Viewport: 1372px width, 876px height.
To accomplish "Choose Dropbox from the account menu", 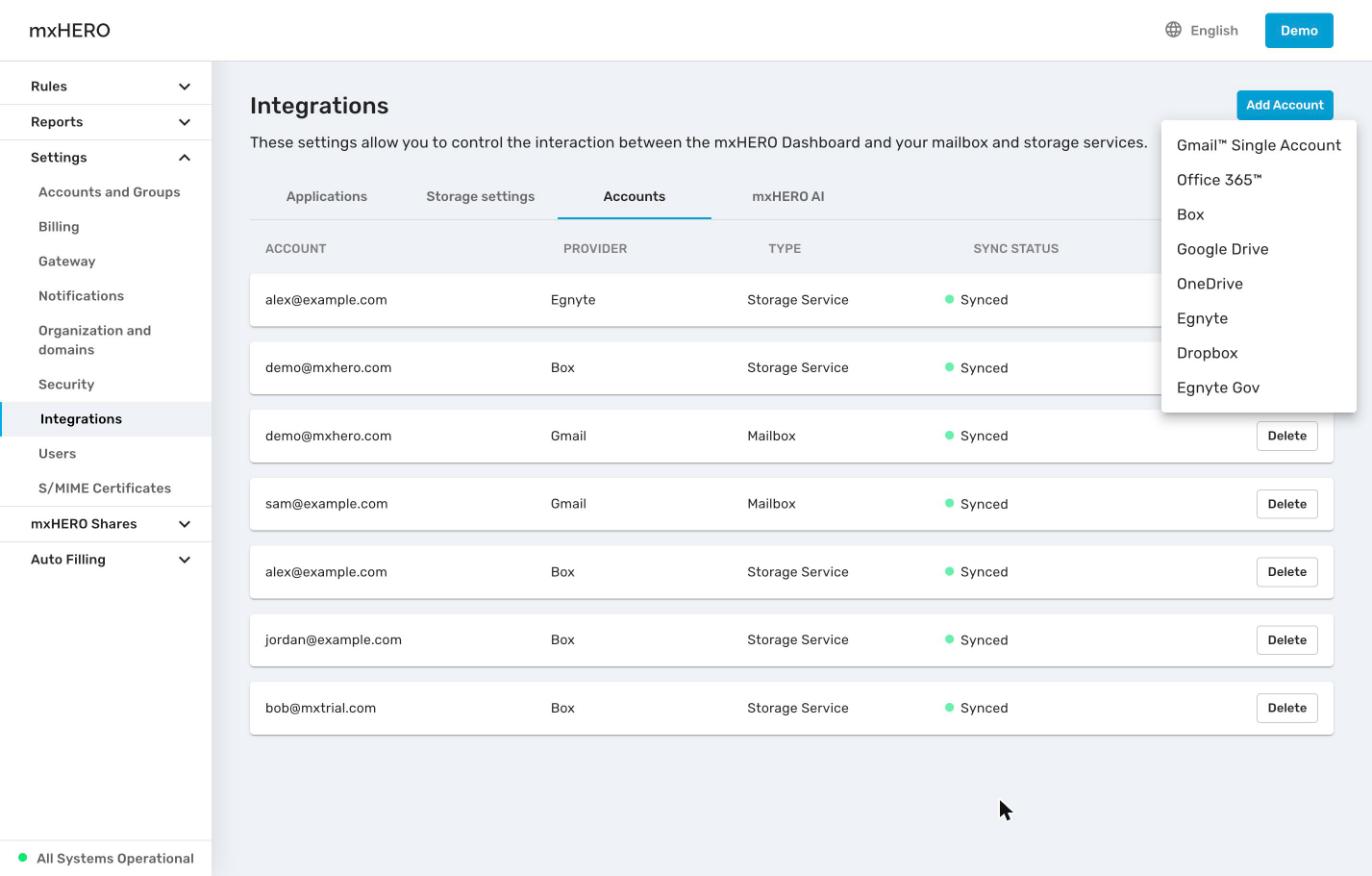I will [1258, 353].
